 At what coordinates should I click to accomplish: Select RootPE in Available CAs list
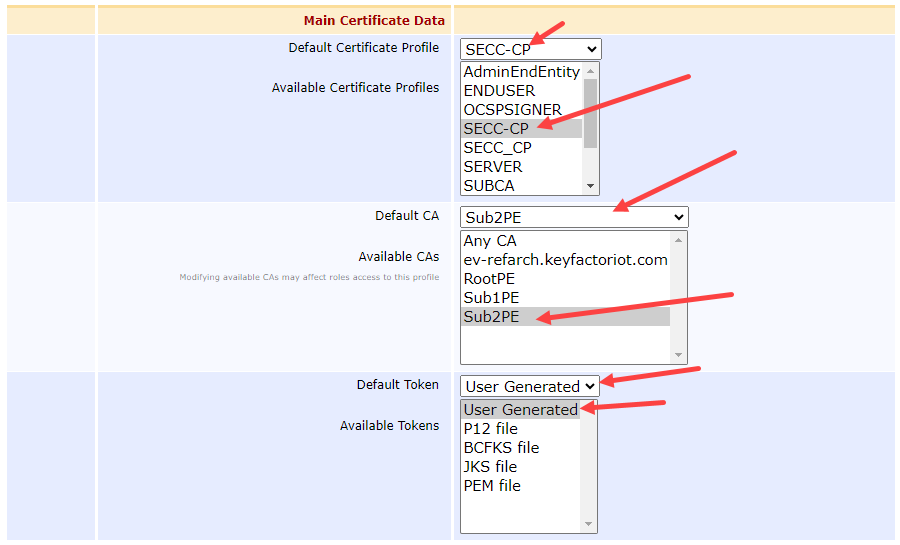coord(489,279)
